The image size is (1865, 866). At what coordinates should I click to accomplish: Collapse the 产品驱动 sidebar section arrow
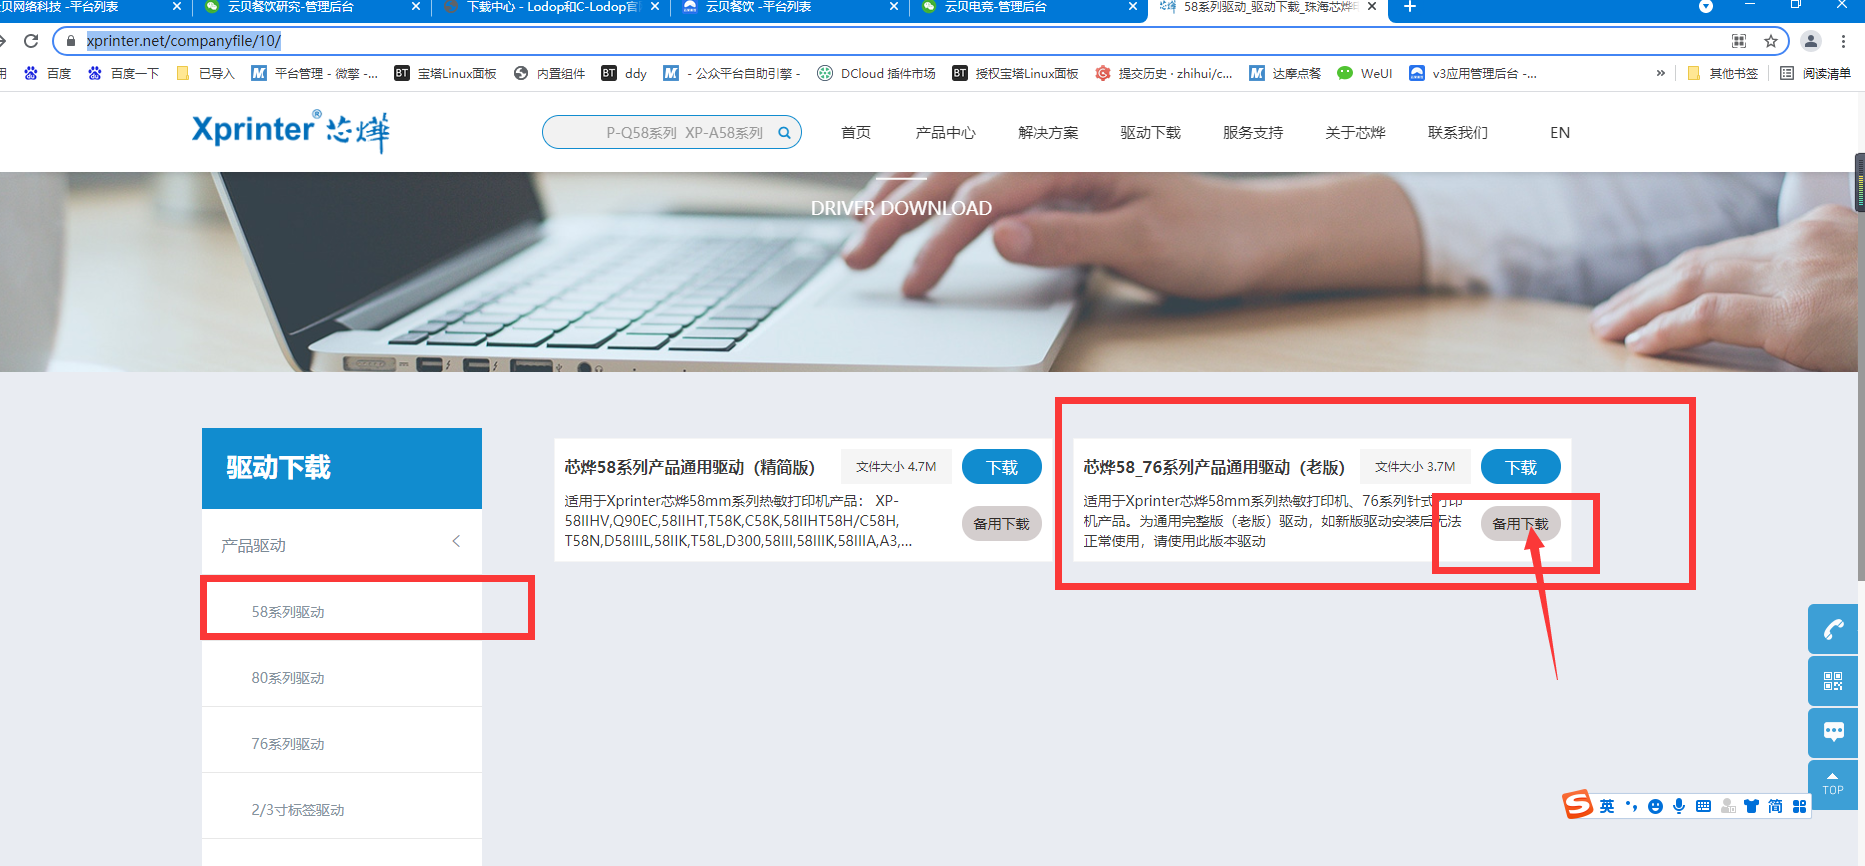tap(456, 541)
